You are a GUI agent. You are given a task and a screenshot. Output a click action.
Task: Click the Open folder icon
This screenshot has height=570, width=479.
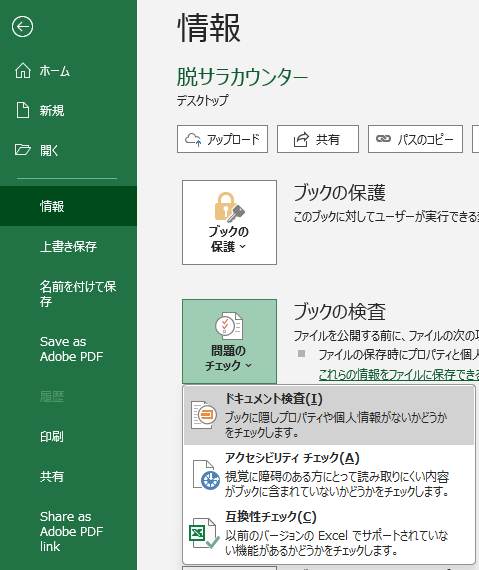point(23,150)
